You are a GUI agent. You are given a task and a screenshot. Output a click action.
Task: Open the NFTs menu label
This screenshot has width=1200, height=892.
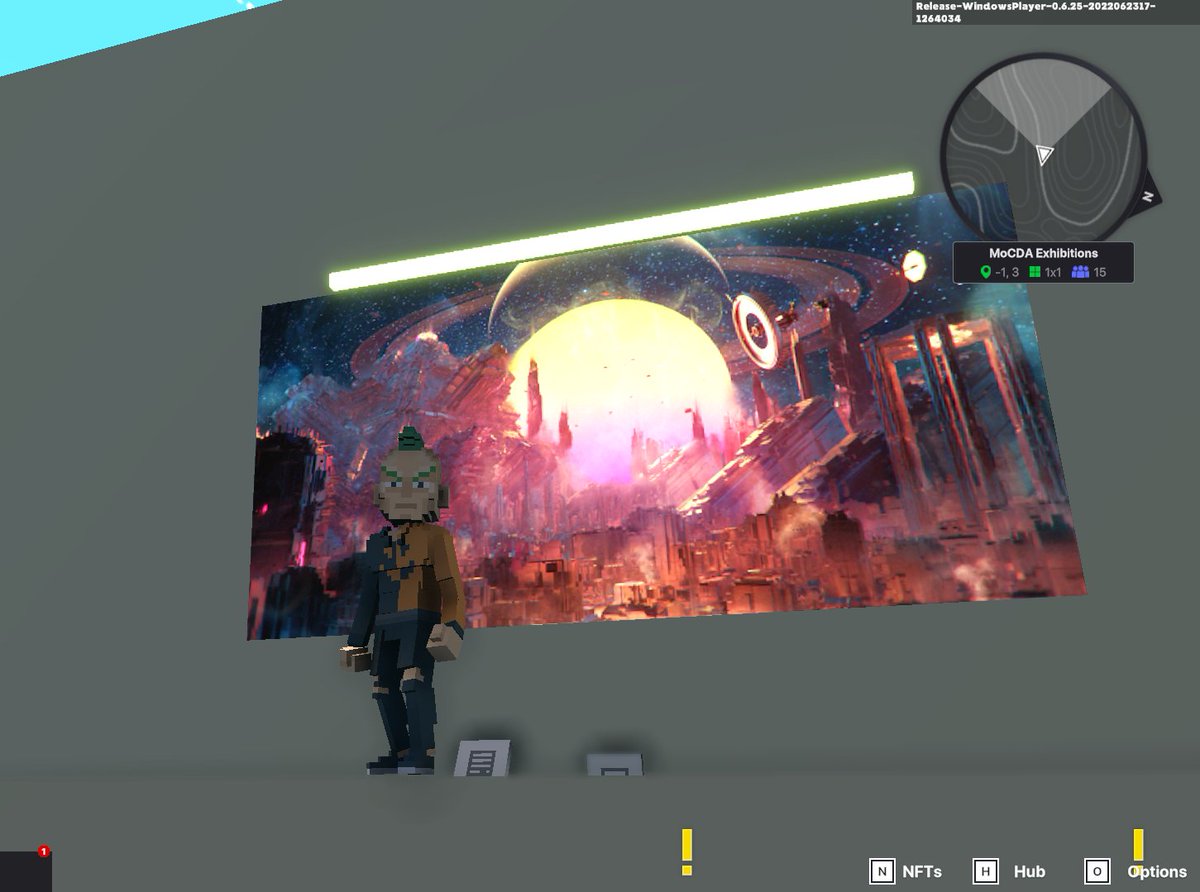[922, 871]
